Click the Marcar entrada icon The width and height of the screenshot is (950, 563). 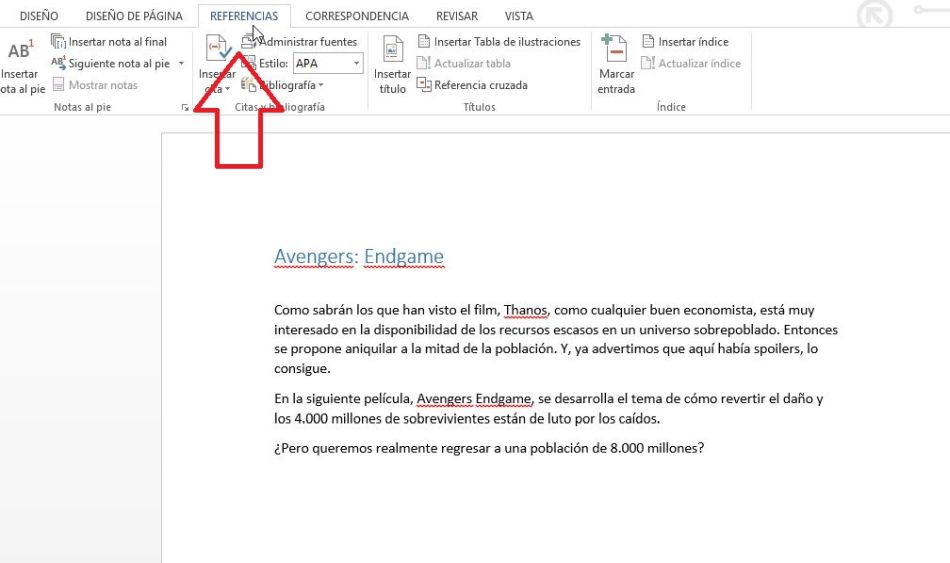pos(616,48)
